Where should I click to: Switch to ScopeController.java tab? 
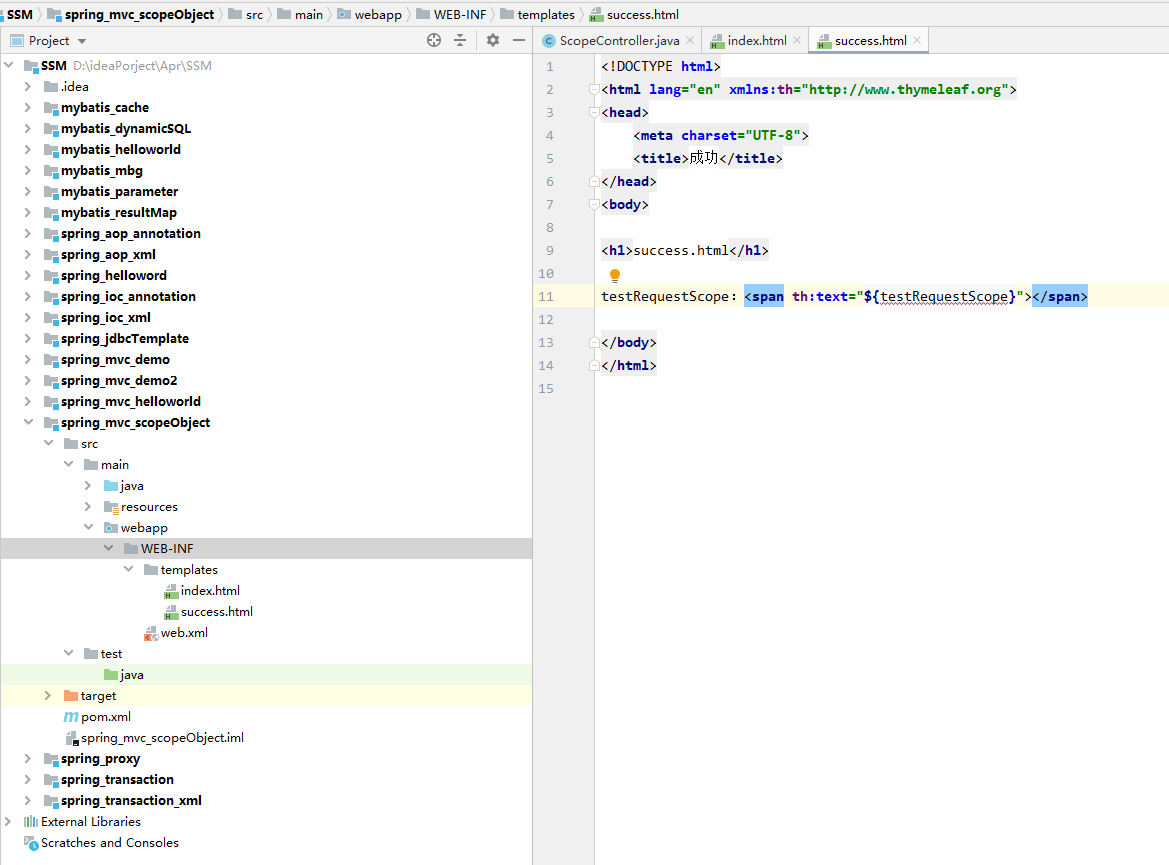point(619,41)
